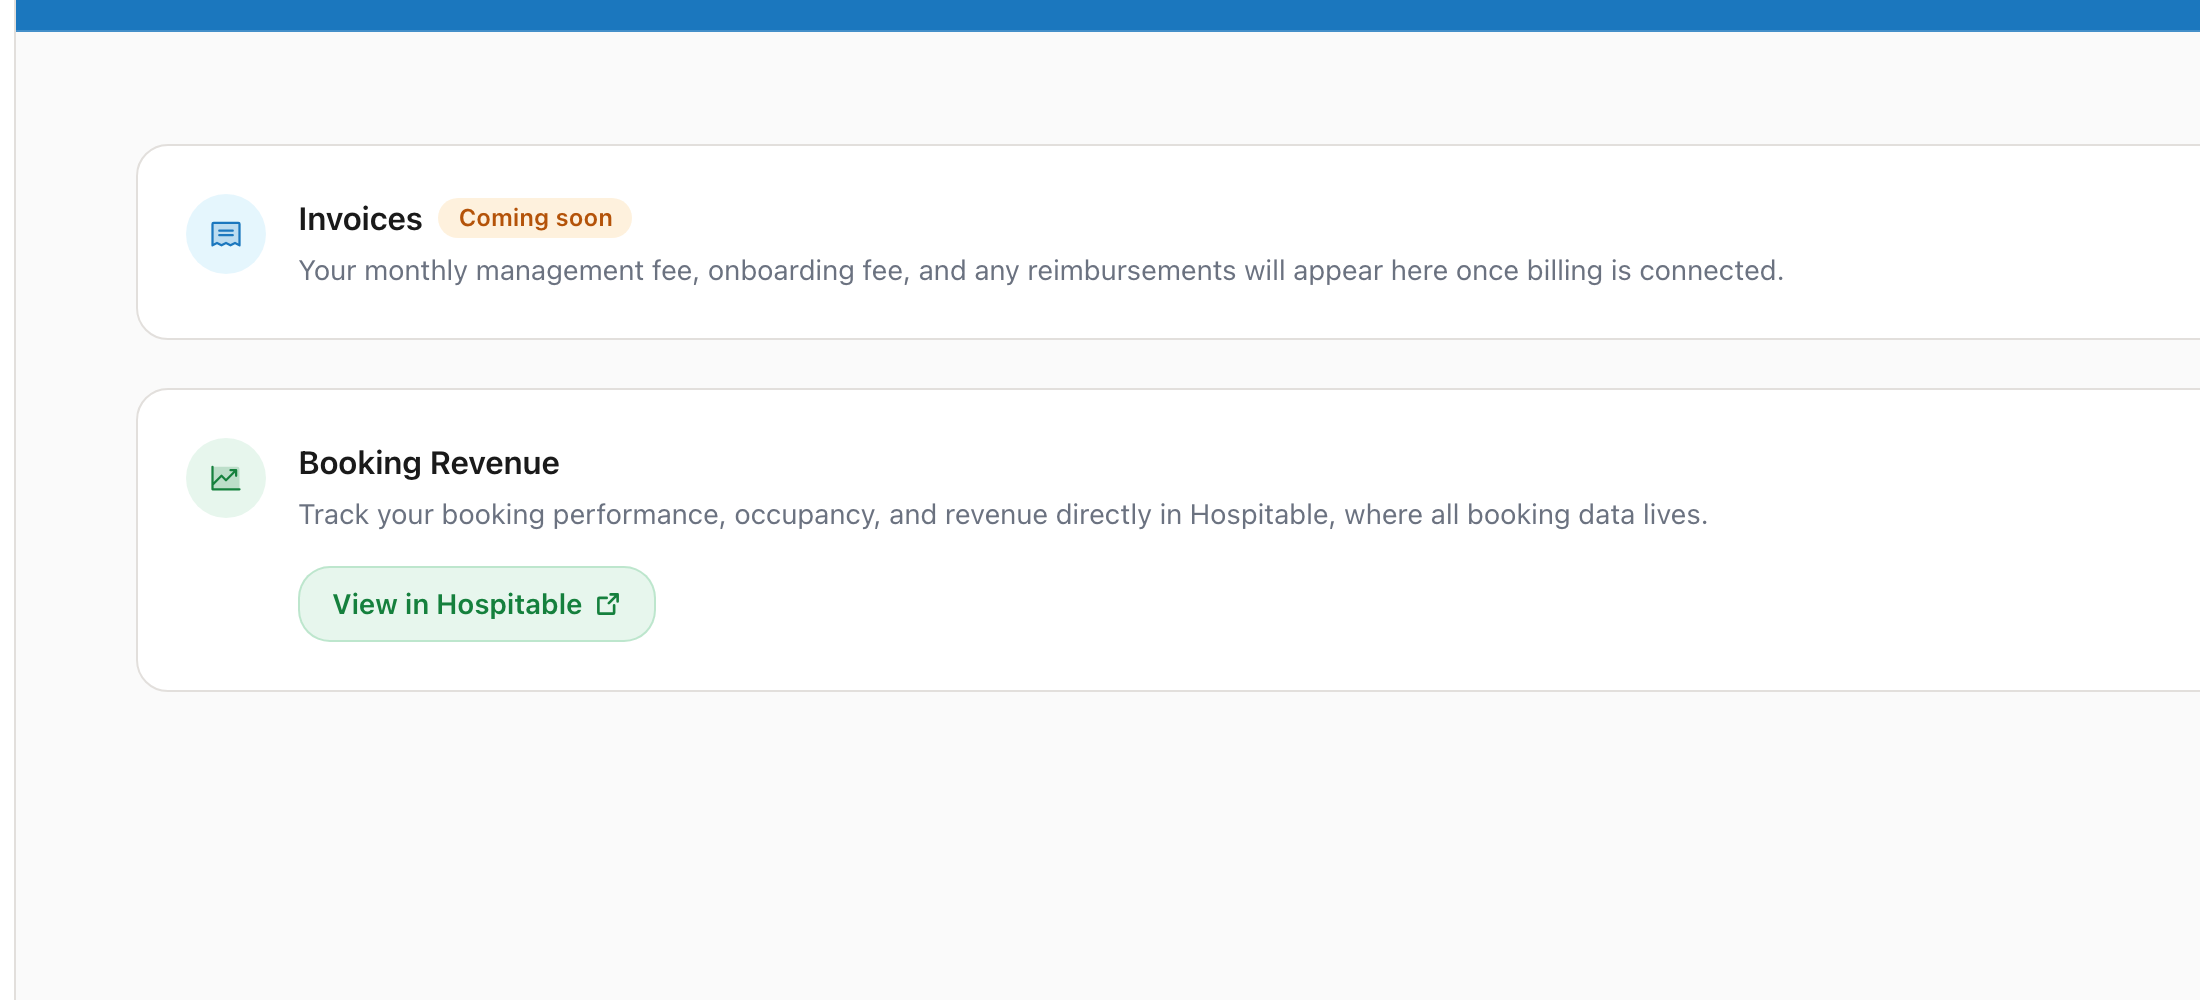This screenshot has width=2200, height=1000.
Task: Click the external link icon inside the button
Action: coord(608,603)
